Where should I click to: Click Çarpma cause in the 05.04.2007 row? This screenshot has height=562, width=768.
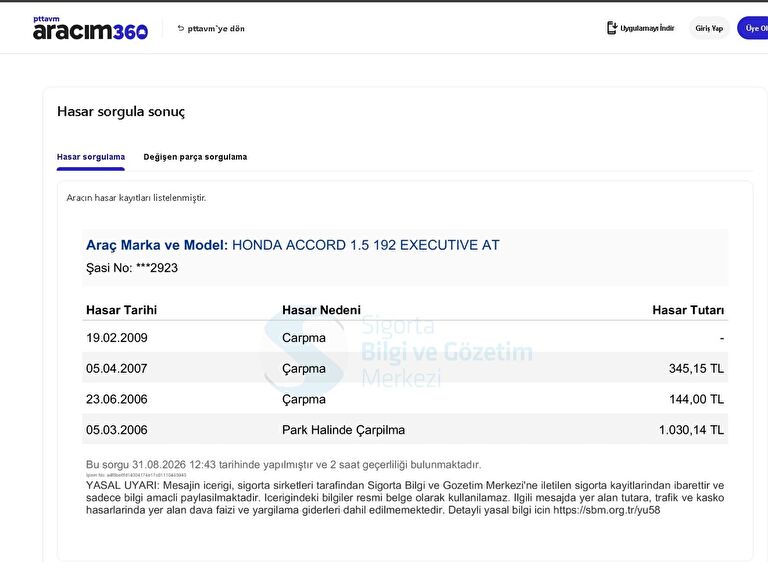tap(304, 369)
